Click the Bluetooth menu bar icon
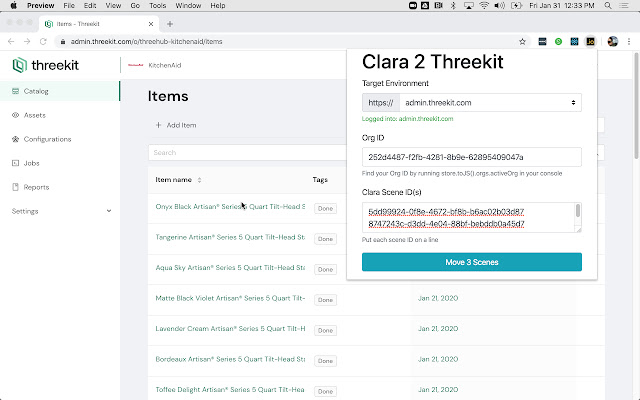The width and height of the screenshot is (640, 400). click(453, 5)
